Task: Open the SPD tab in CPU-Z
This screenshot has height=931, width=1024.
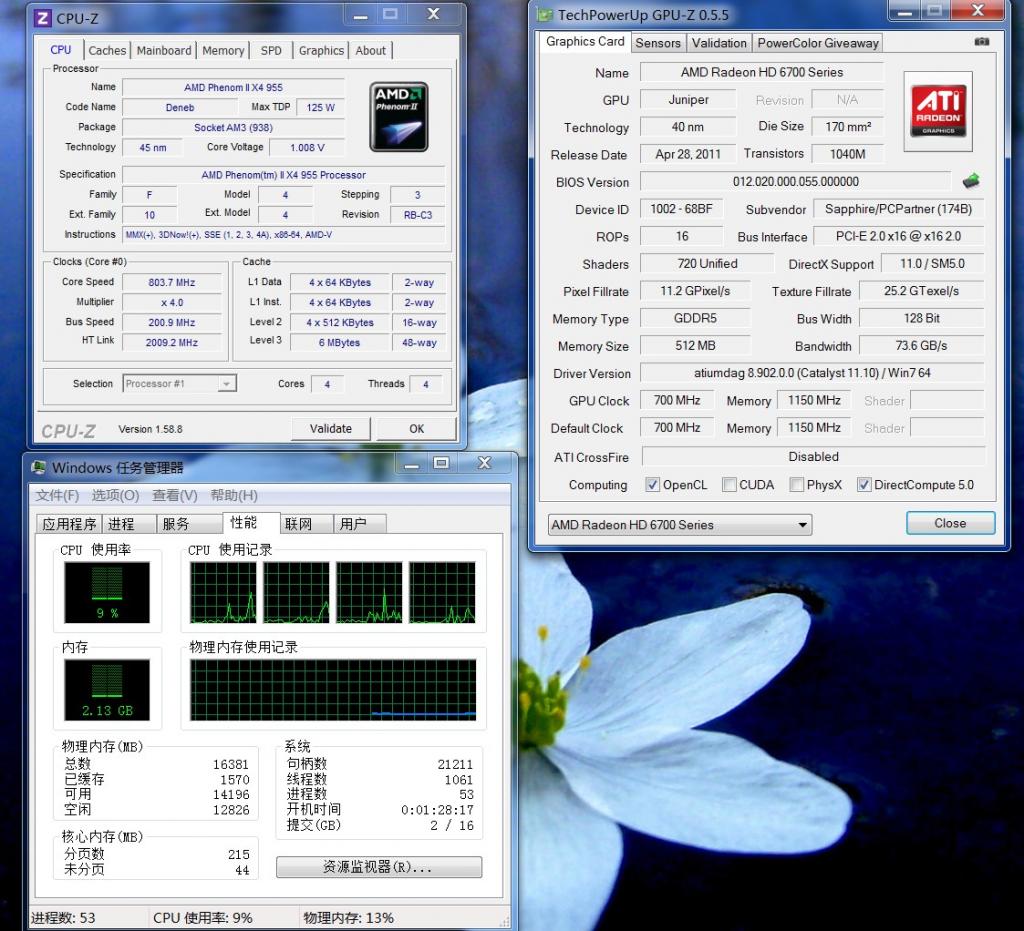Action: coord(271,50)
